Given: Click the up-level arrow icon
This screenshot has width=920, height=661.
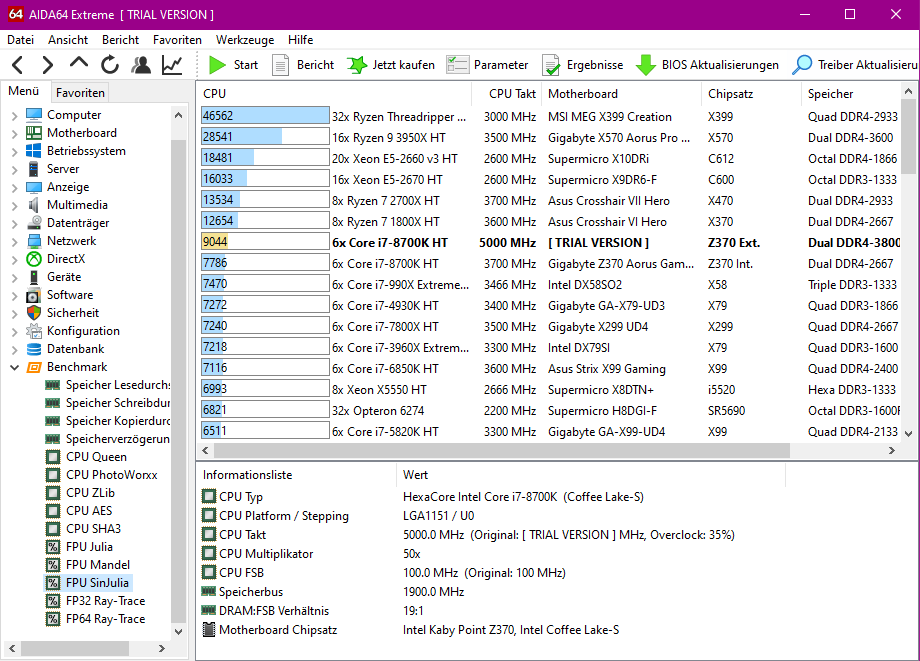Looking at the screenshot, I should (x=79, y=63).
